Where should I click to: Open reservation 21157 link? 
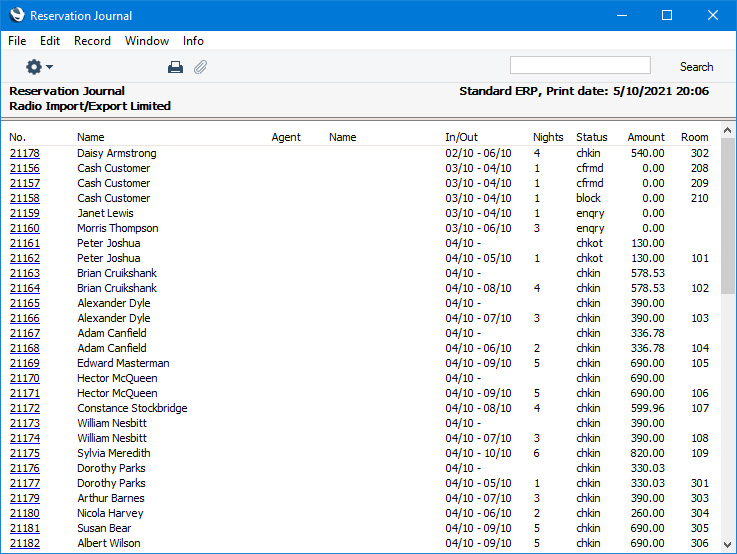click(x=25, y=183)
